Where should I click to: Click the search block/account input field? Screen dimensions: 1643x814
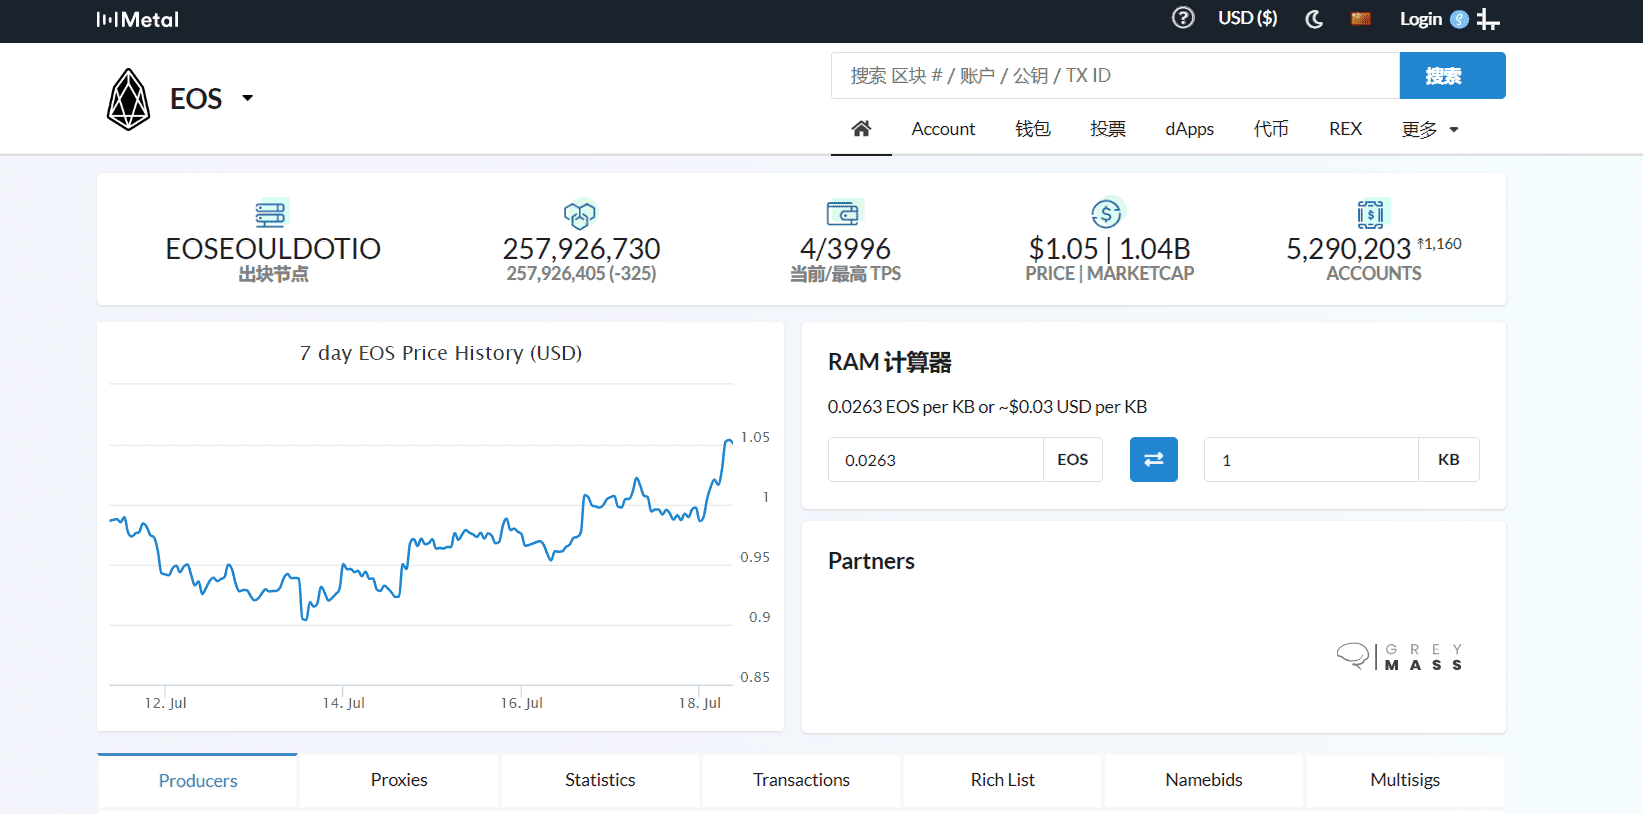(x=1114, y=76)
